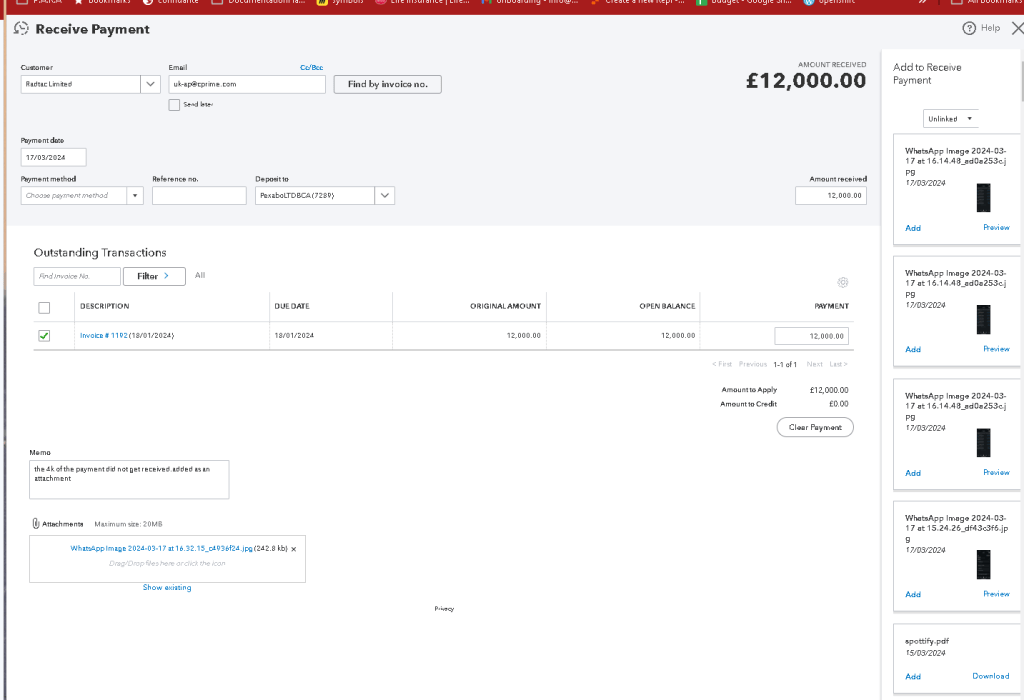Click the Clear Payment button
Image resolution: width=1024 pixels, height=700 pixels.
815,427
